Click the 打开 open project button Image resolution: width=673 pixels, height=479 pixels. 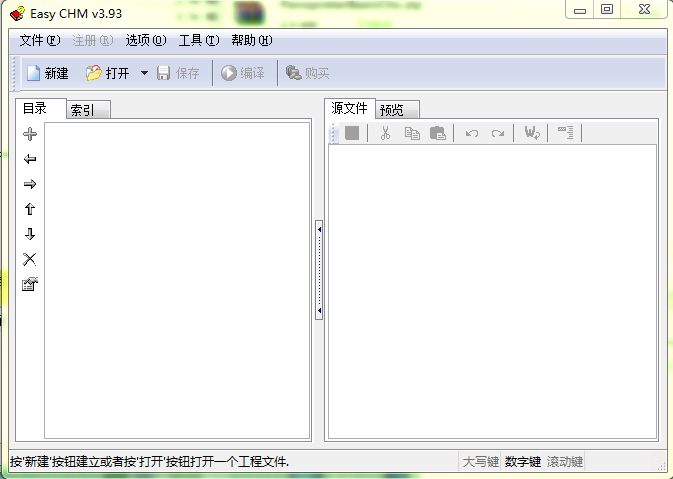tap(108, 73)
